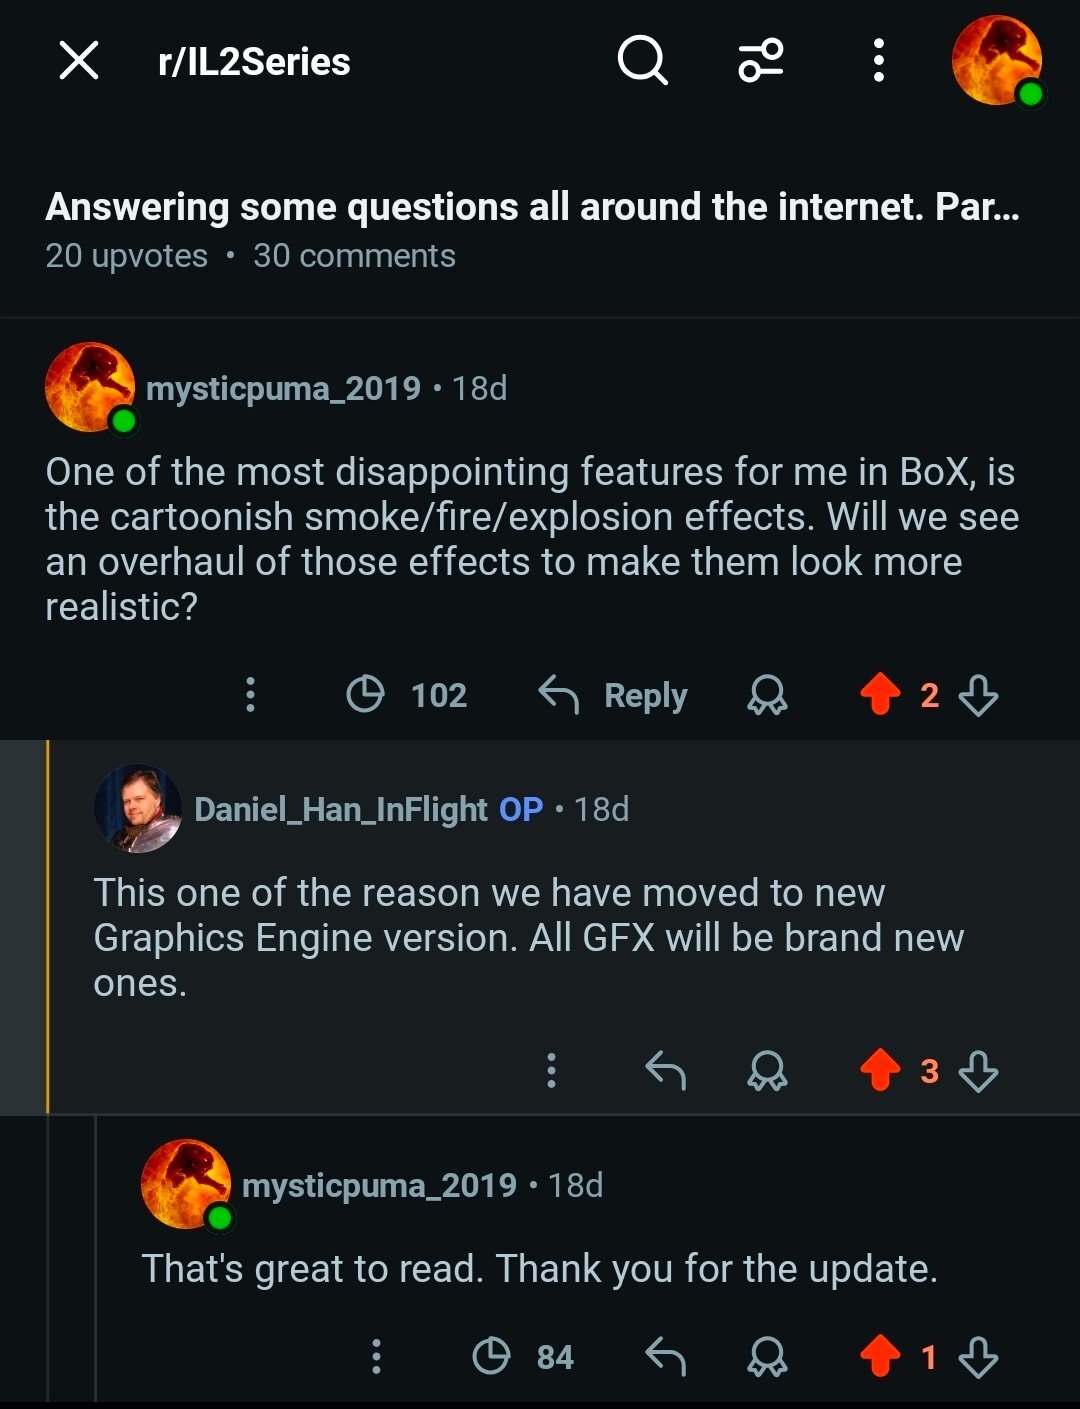Tap the Reply icon on mysticpuma_2019's comment

point(614,695)
